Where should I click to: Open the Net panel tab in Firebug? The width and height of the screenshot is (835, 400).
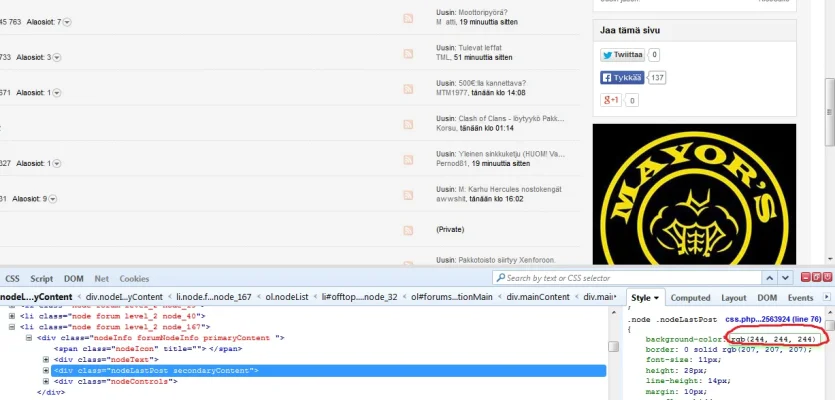click(x=102, y=279)
